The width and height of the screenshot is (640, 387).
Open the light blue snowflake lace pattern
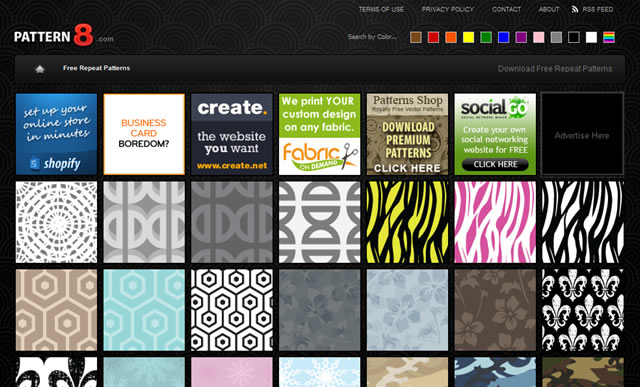coord(320,372)
